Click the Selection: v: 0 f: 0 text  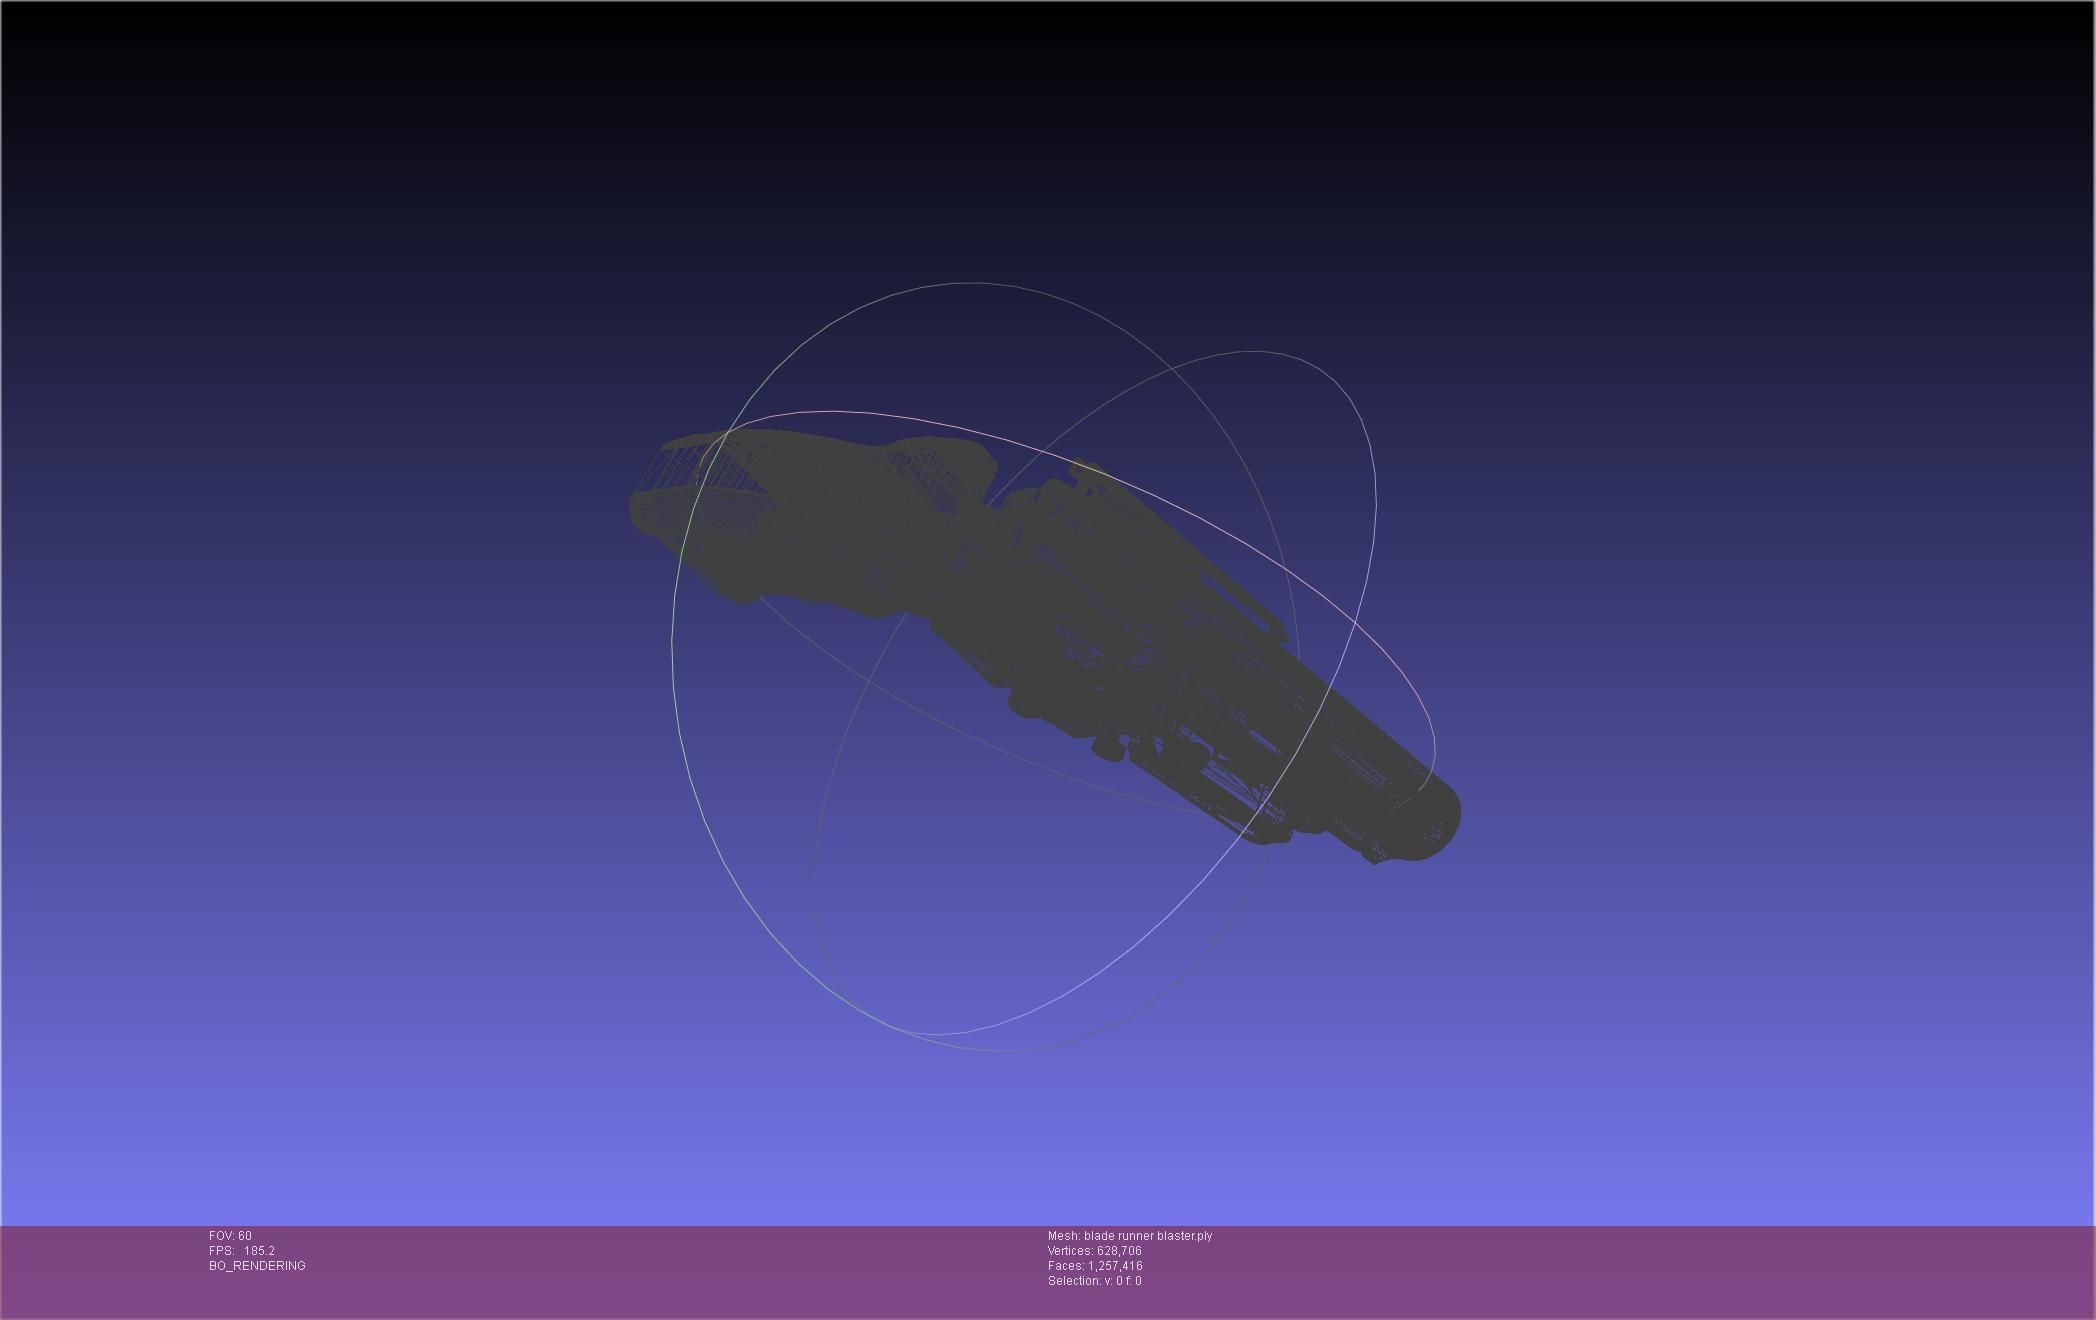pyautogui.click(x=1094, y=1281)
